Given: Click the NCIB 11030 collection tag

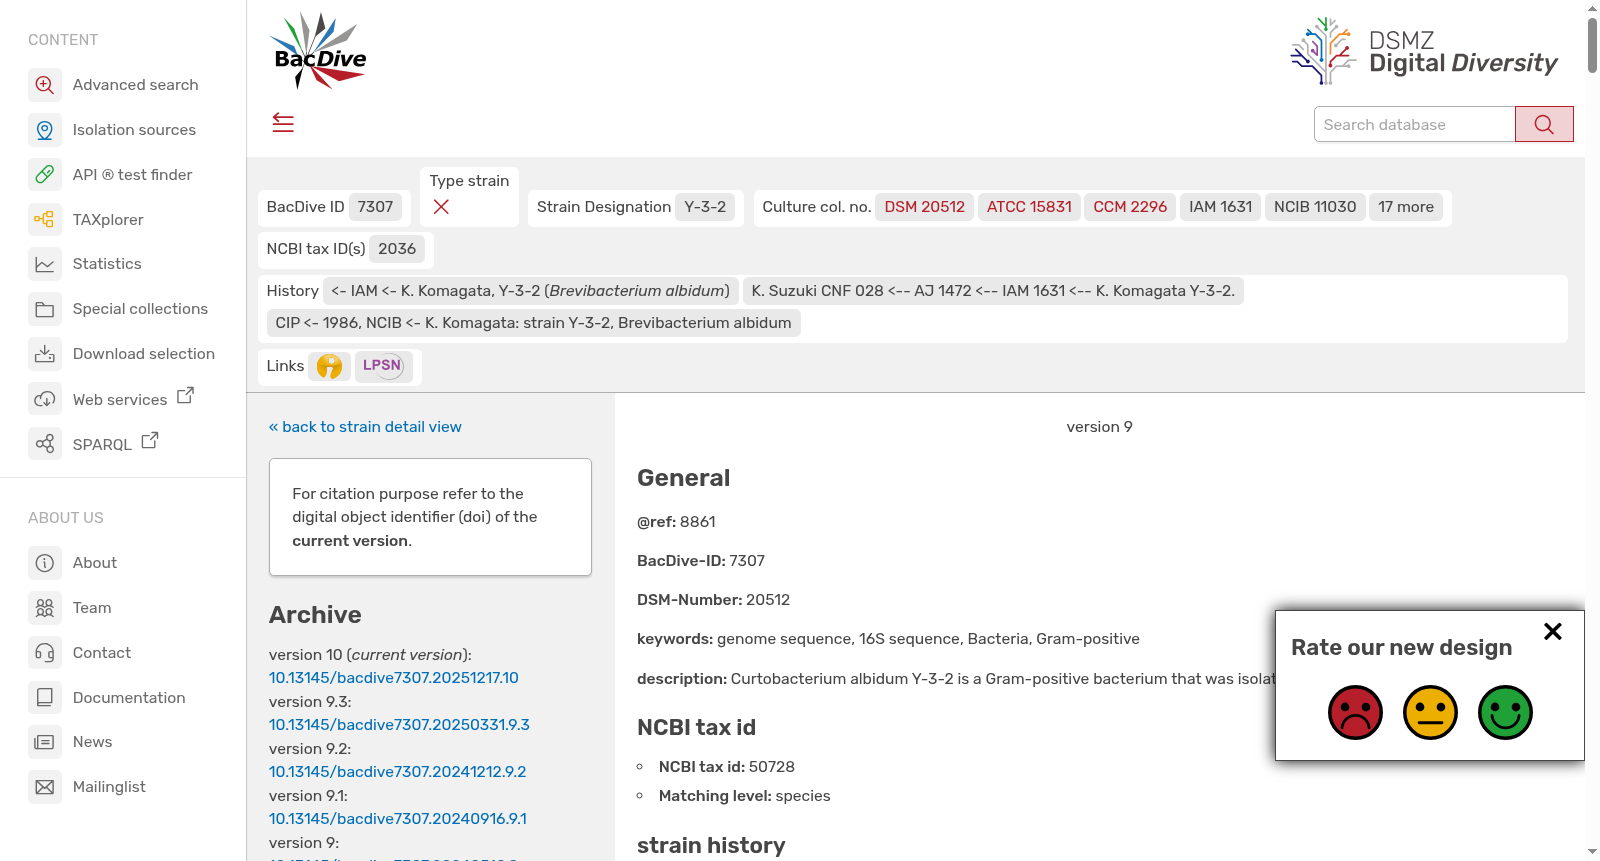Looking at the screenshot, I should [x=1315, y=207].
